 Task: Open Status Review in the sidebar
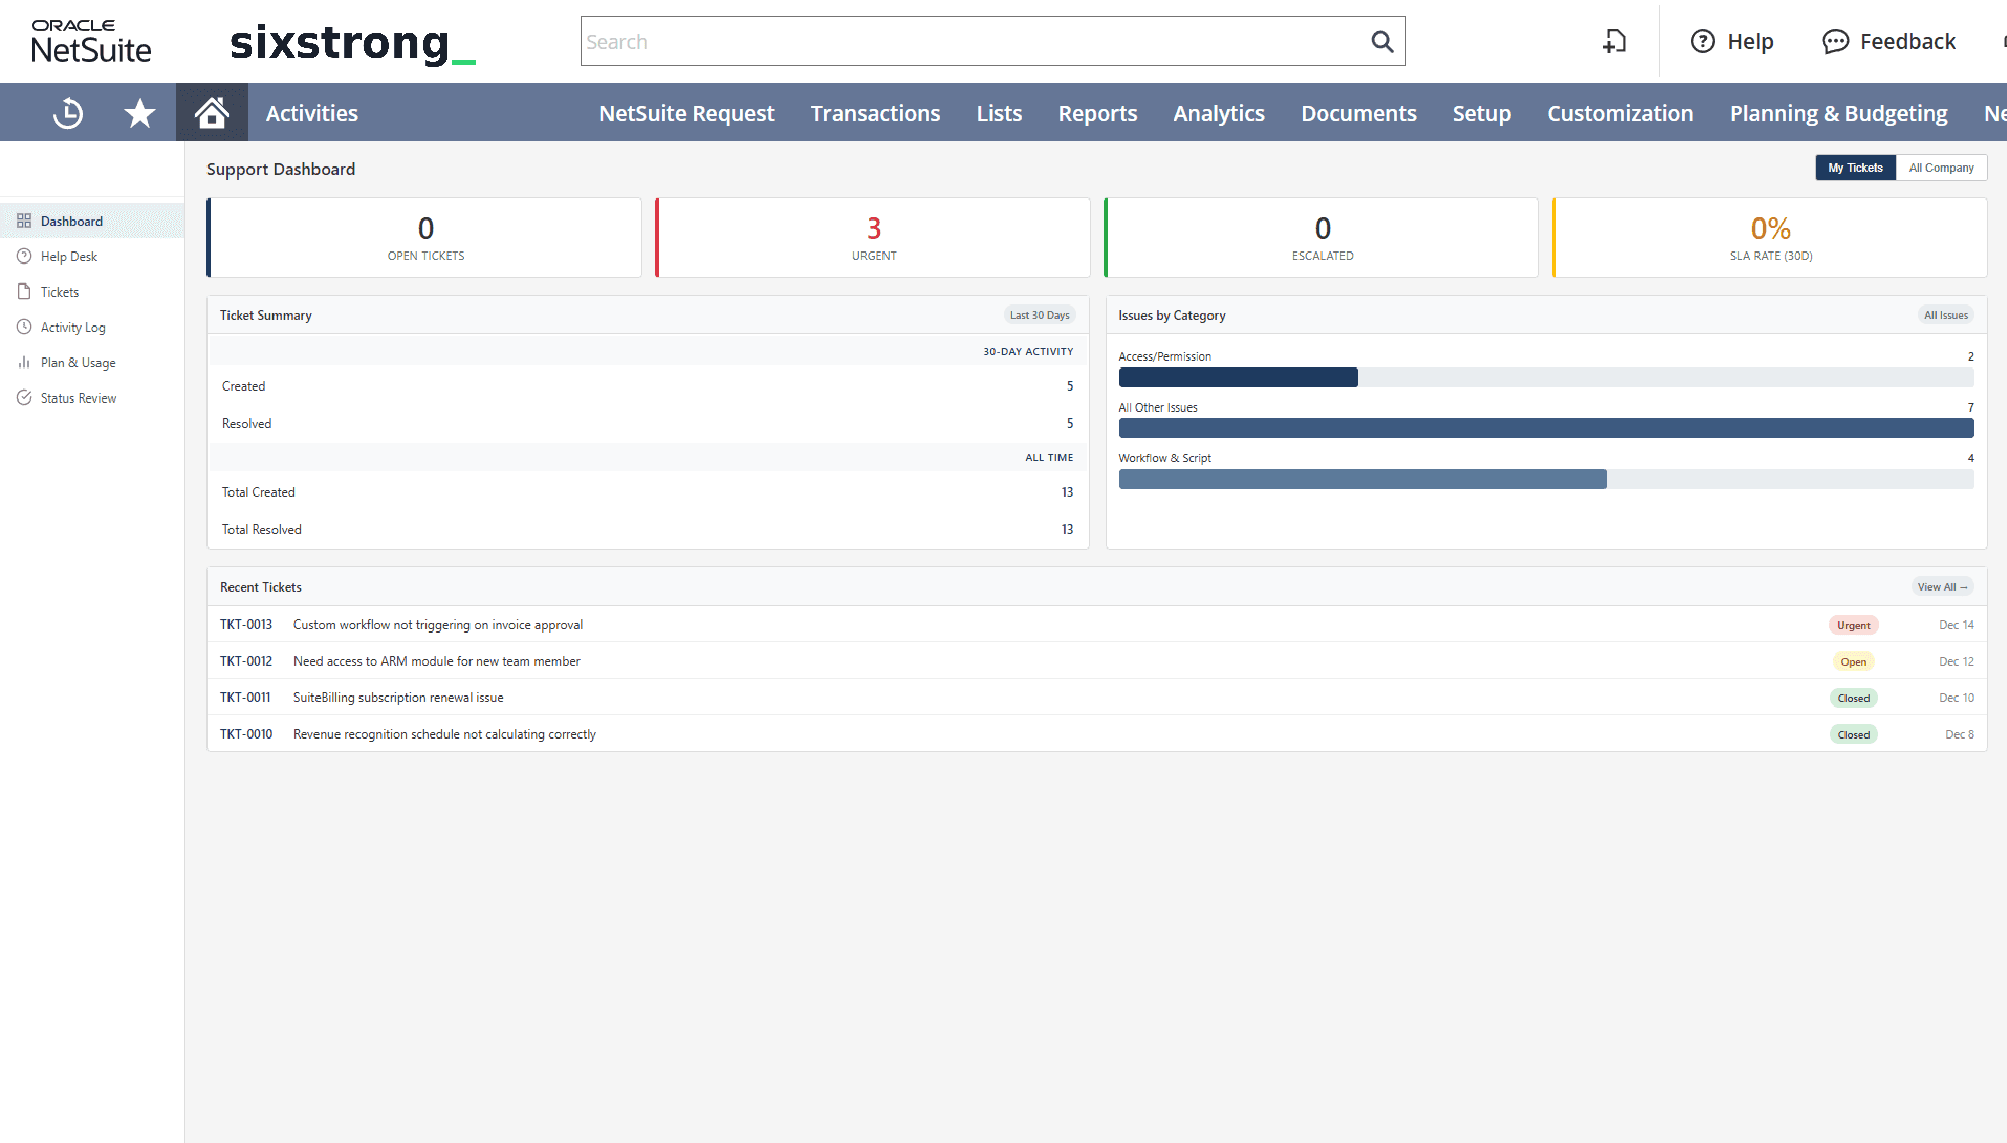point(78,398)
